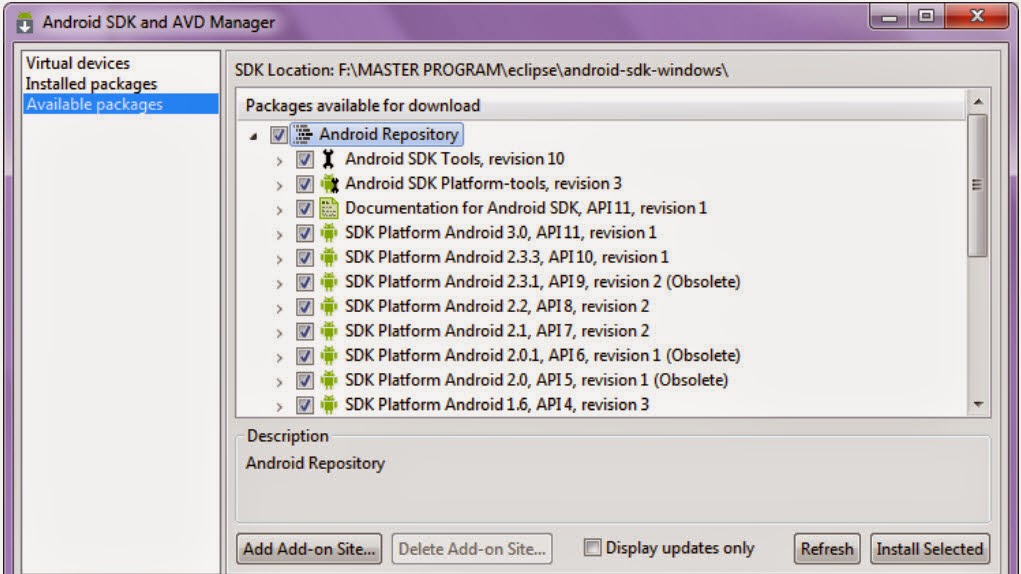The height and width of the screenshot is (574, 1021).
Task: Select 'SDK Platform Android 2.1, API 7' row
Action: (x=497, y=331)
